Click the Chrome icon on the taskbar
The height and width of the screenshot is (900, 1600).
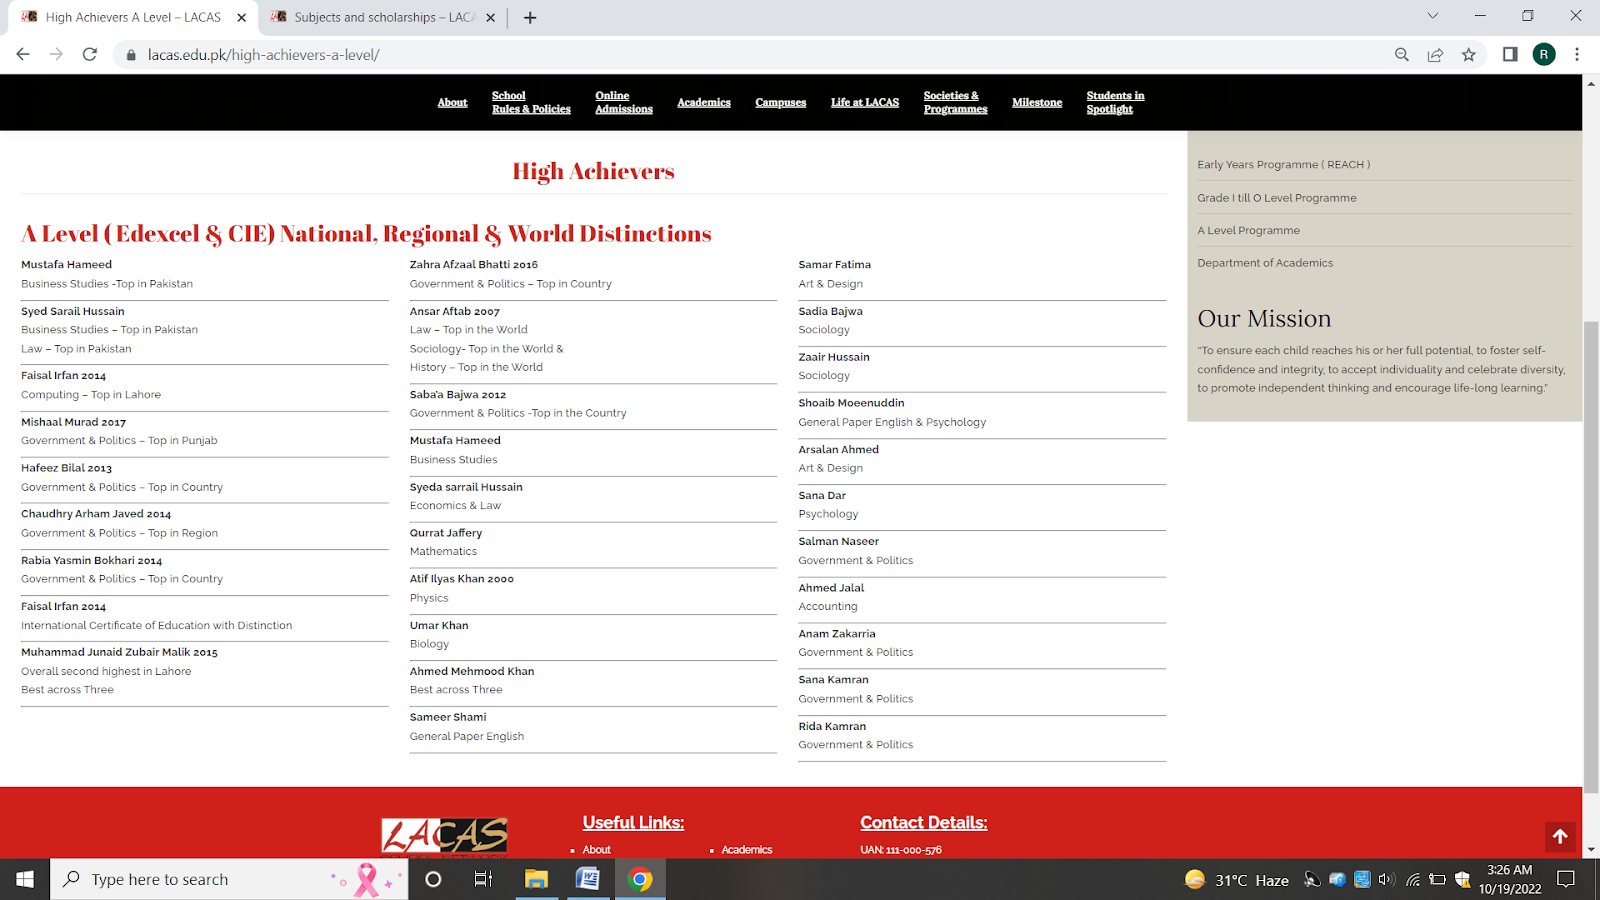point(640,879)
